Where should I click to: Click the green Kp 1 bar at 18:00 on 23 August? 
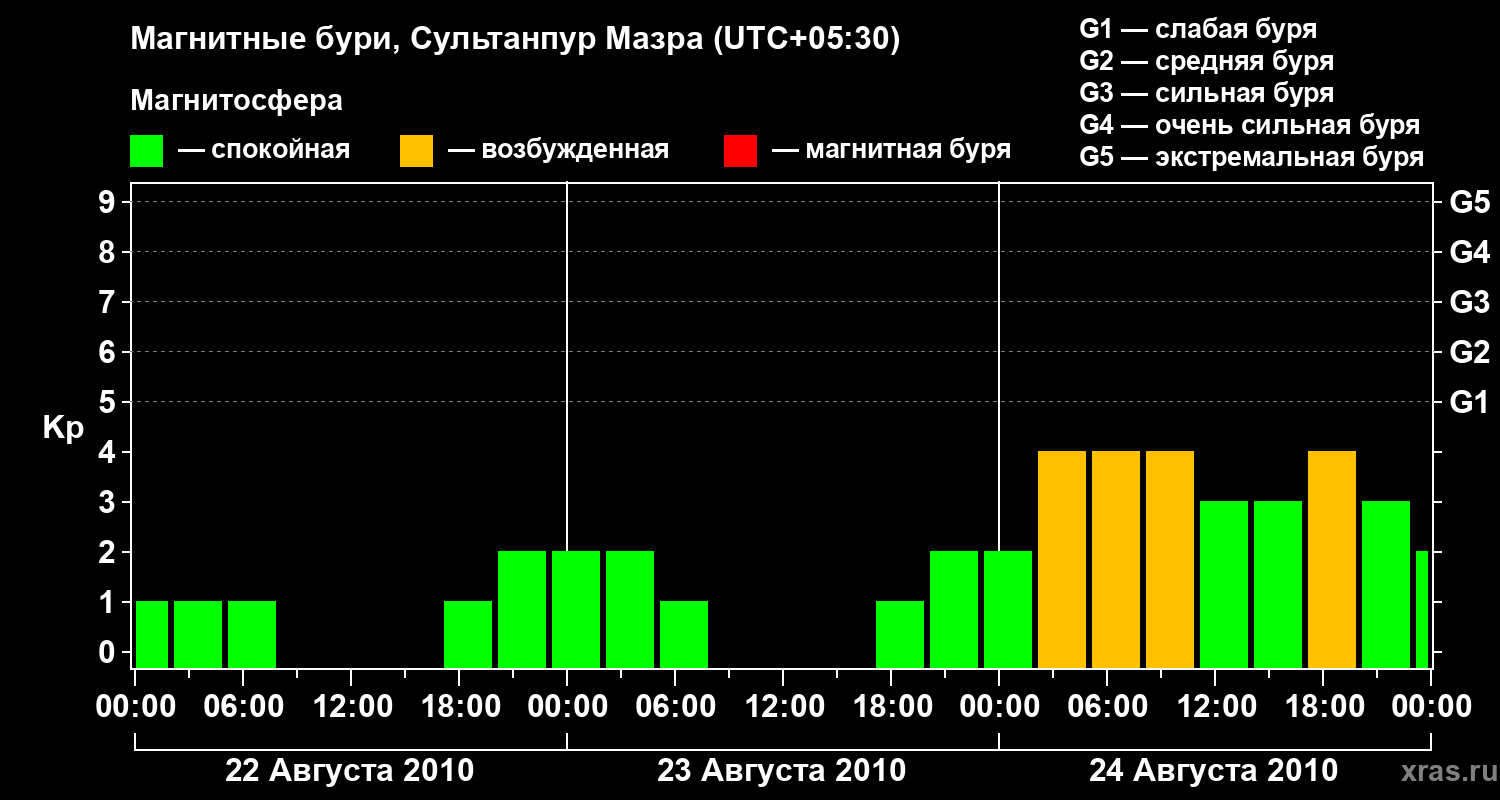pyautogui.click(x=900, y=634)
